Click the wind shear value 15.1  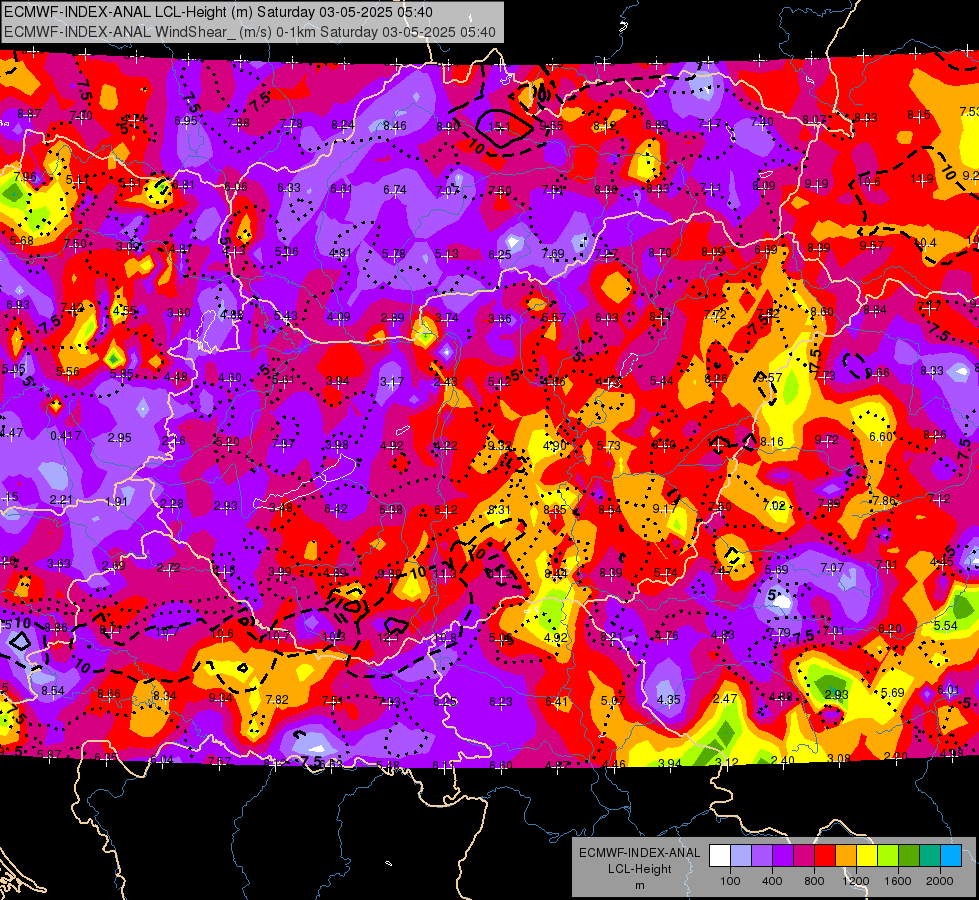[499, 127]
